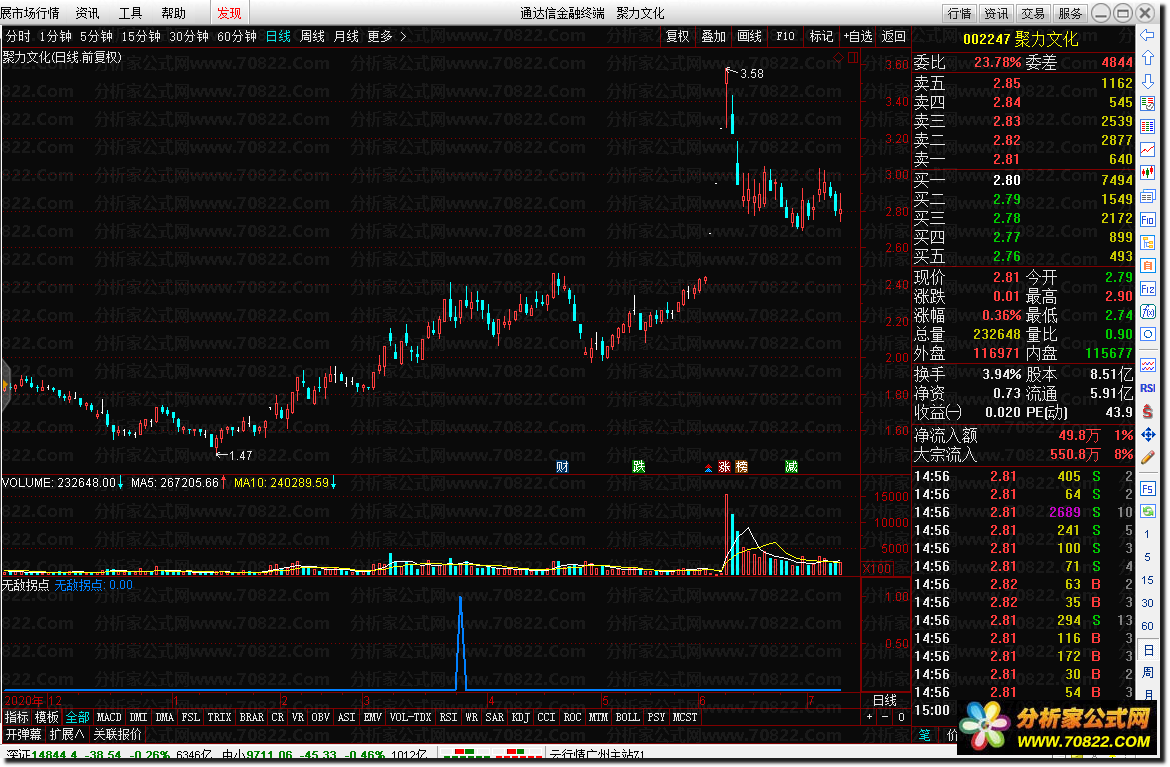Open the f(x) formula manager icon

coord(1148,312)
